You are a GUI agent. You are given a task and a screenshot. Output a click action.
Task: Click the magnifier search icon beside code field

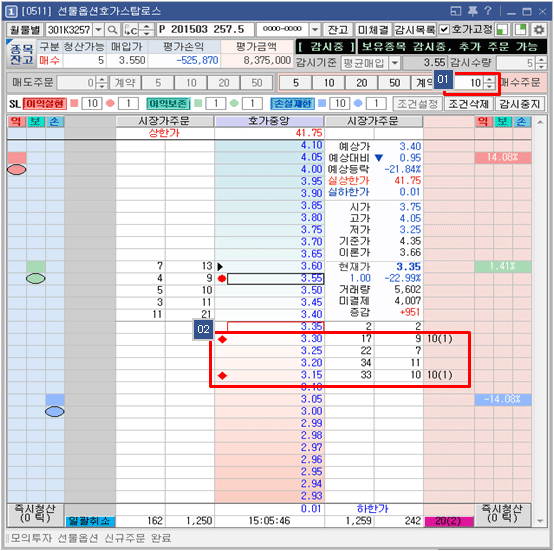click(112, 30)
